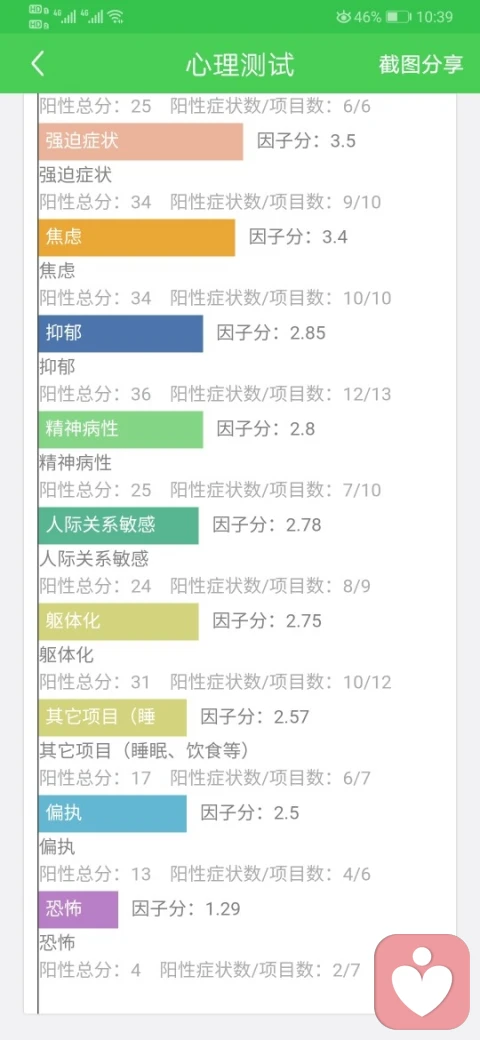The width and height of the screenshot is (480, 1040).
Task: Select the teal 人际关系敏感 bar
Action: [118, 525]
